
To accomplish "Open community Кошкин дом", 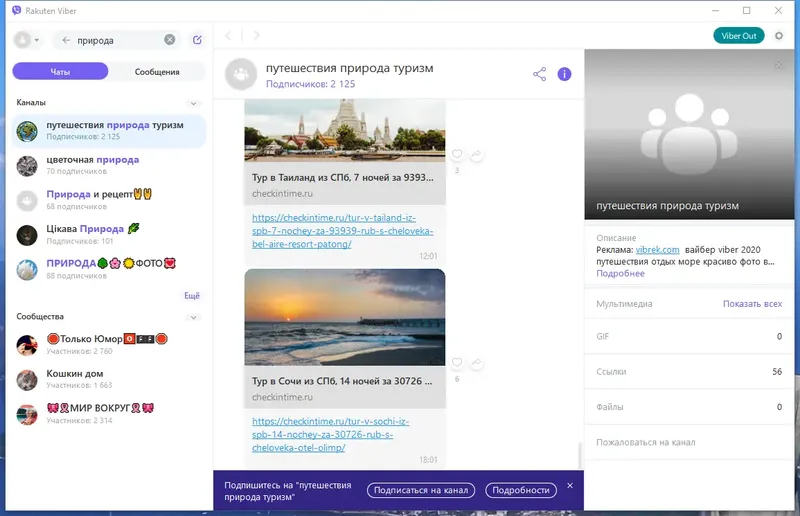I will [x=109, y=379].
